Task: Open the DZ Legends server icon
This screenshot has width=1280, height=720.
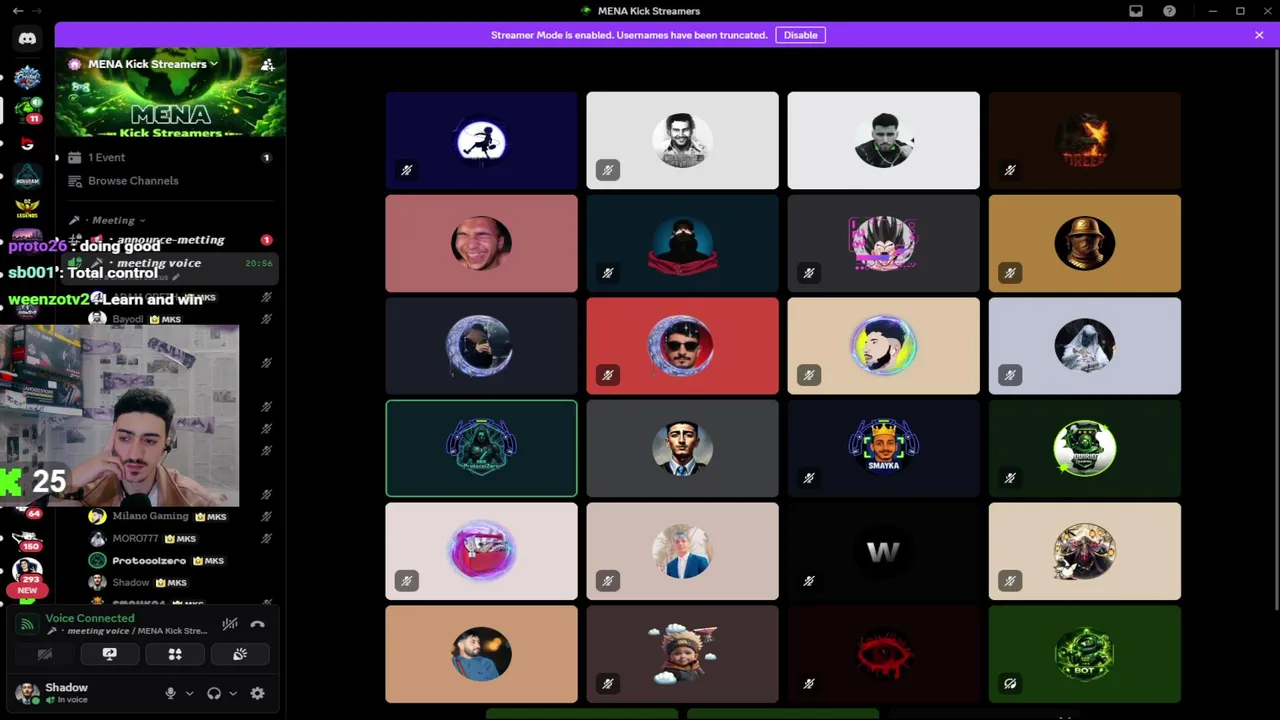Action: click(x=27, y=210)
